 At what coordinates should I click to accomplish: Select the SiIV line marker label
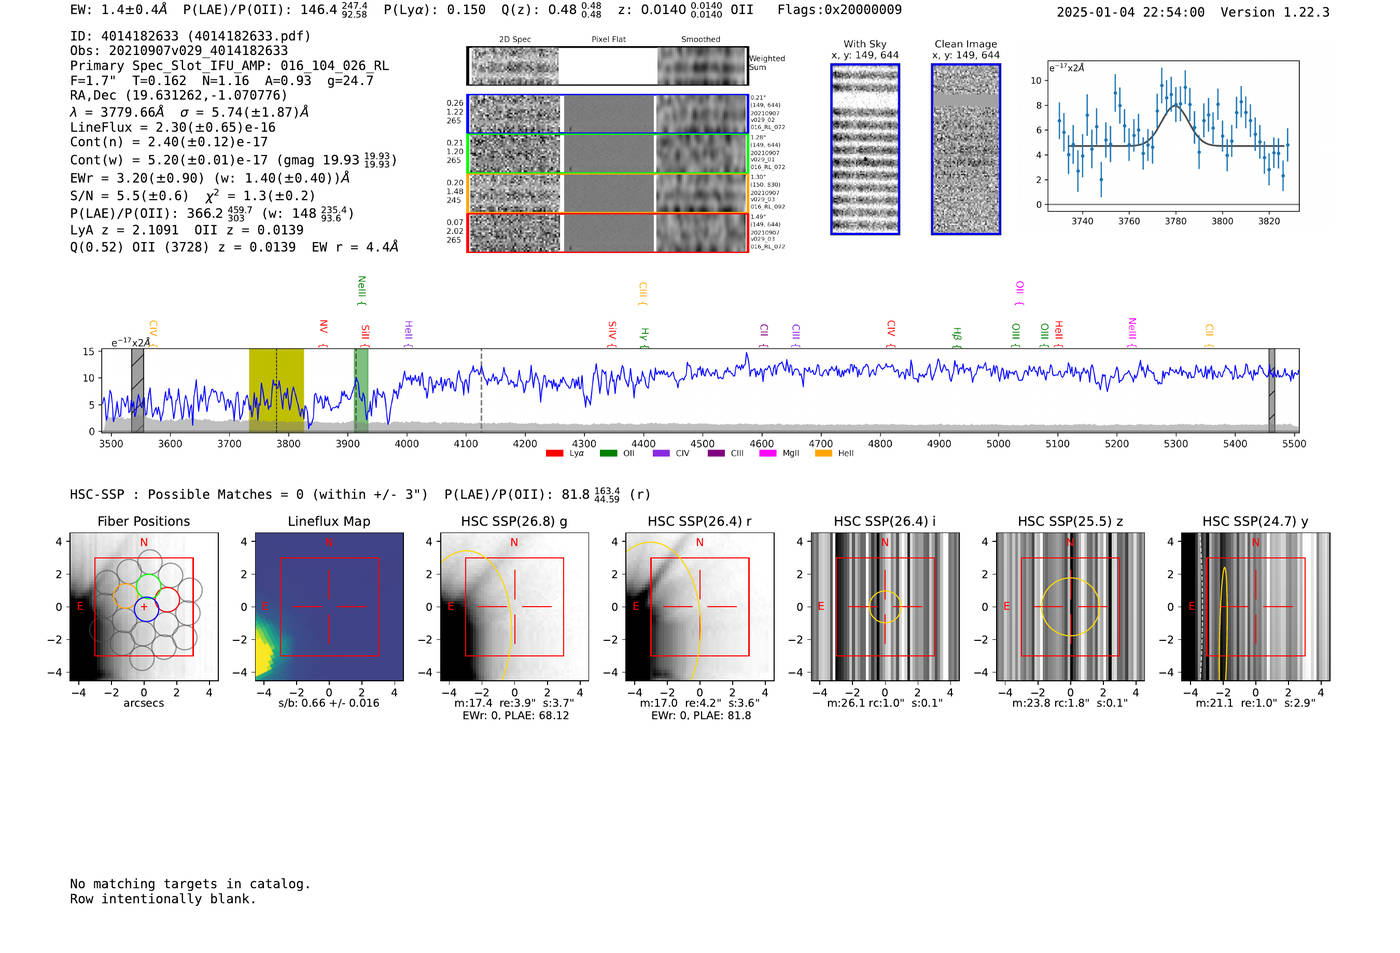pos(612,333)
